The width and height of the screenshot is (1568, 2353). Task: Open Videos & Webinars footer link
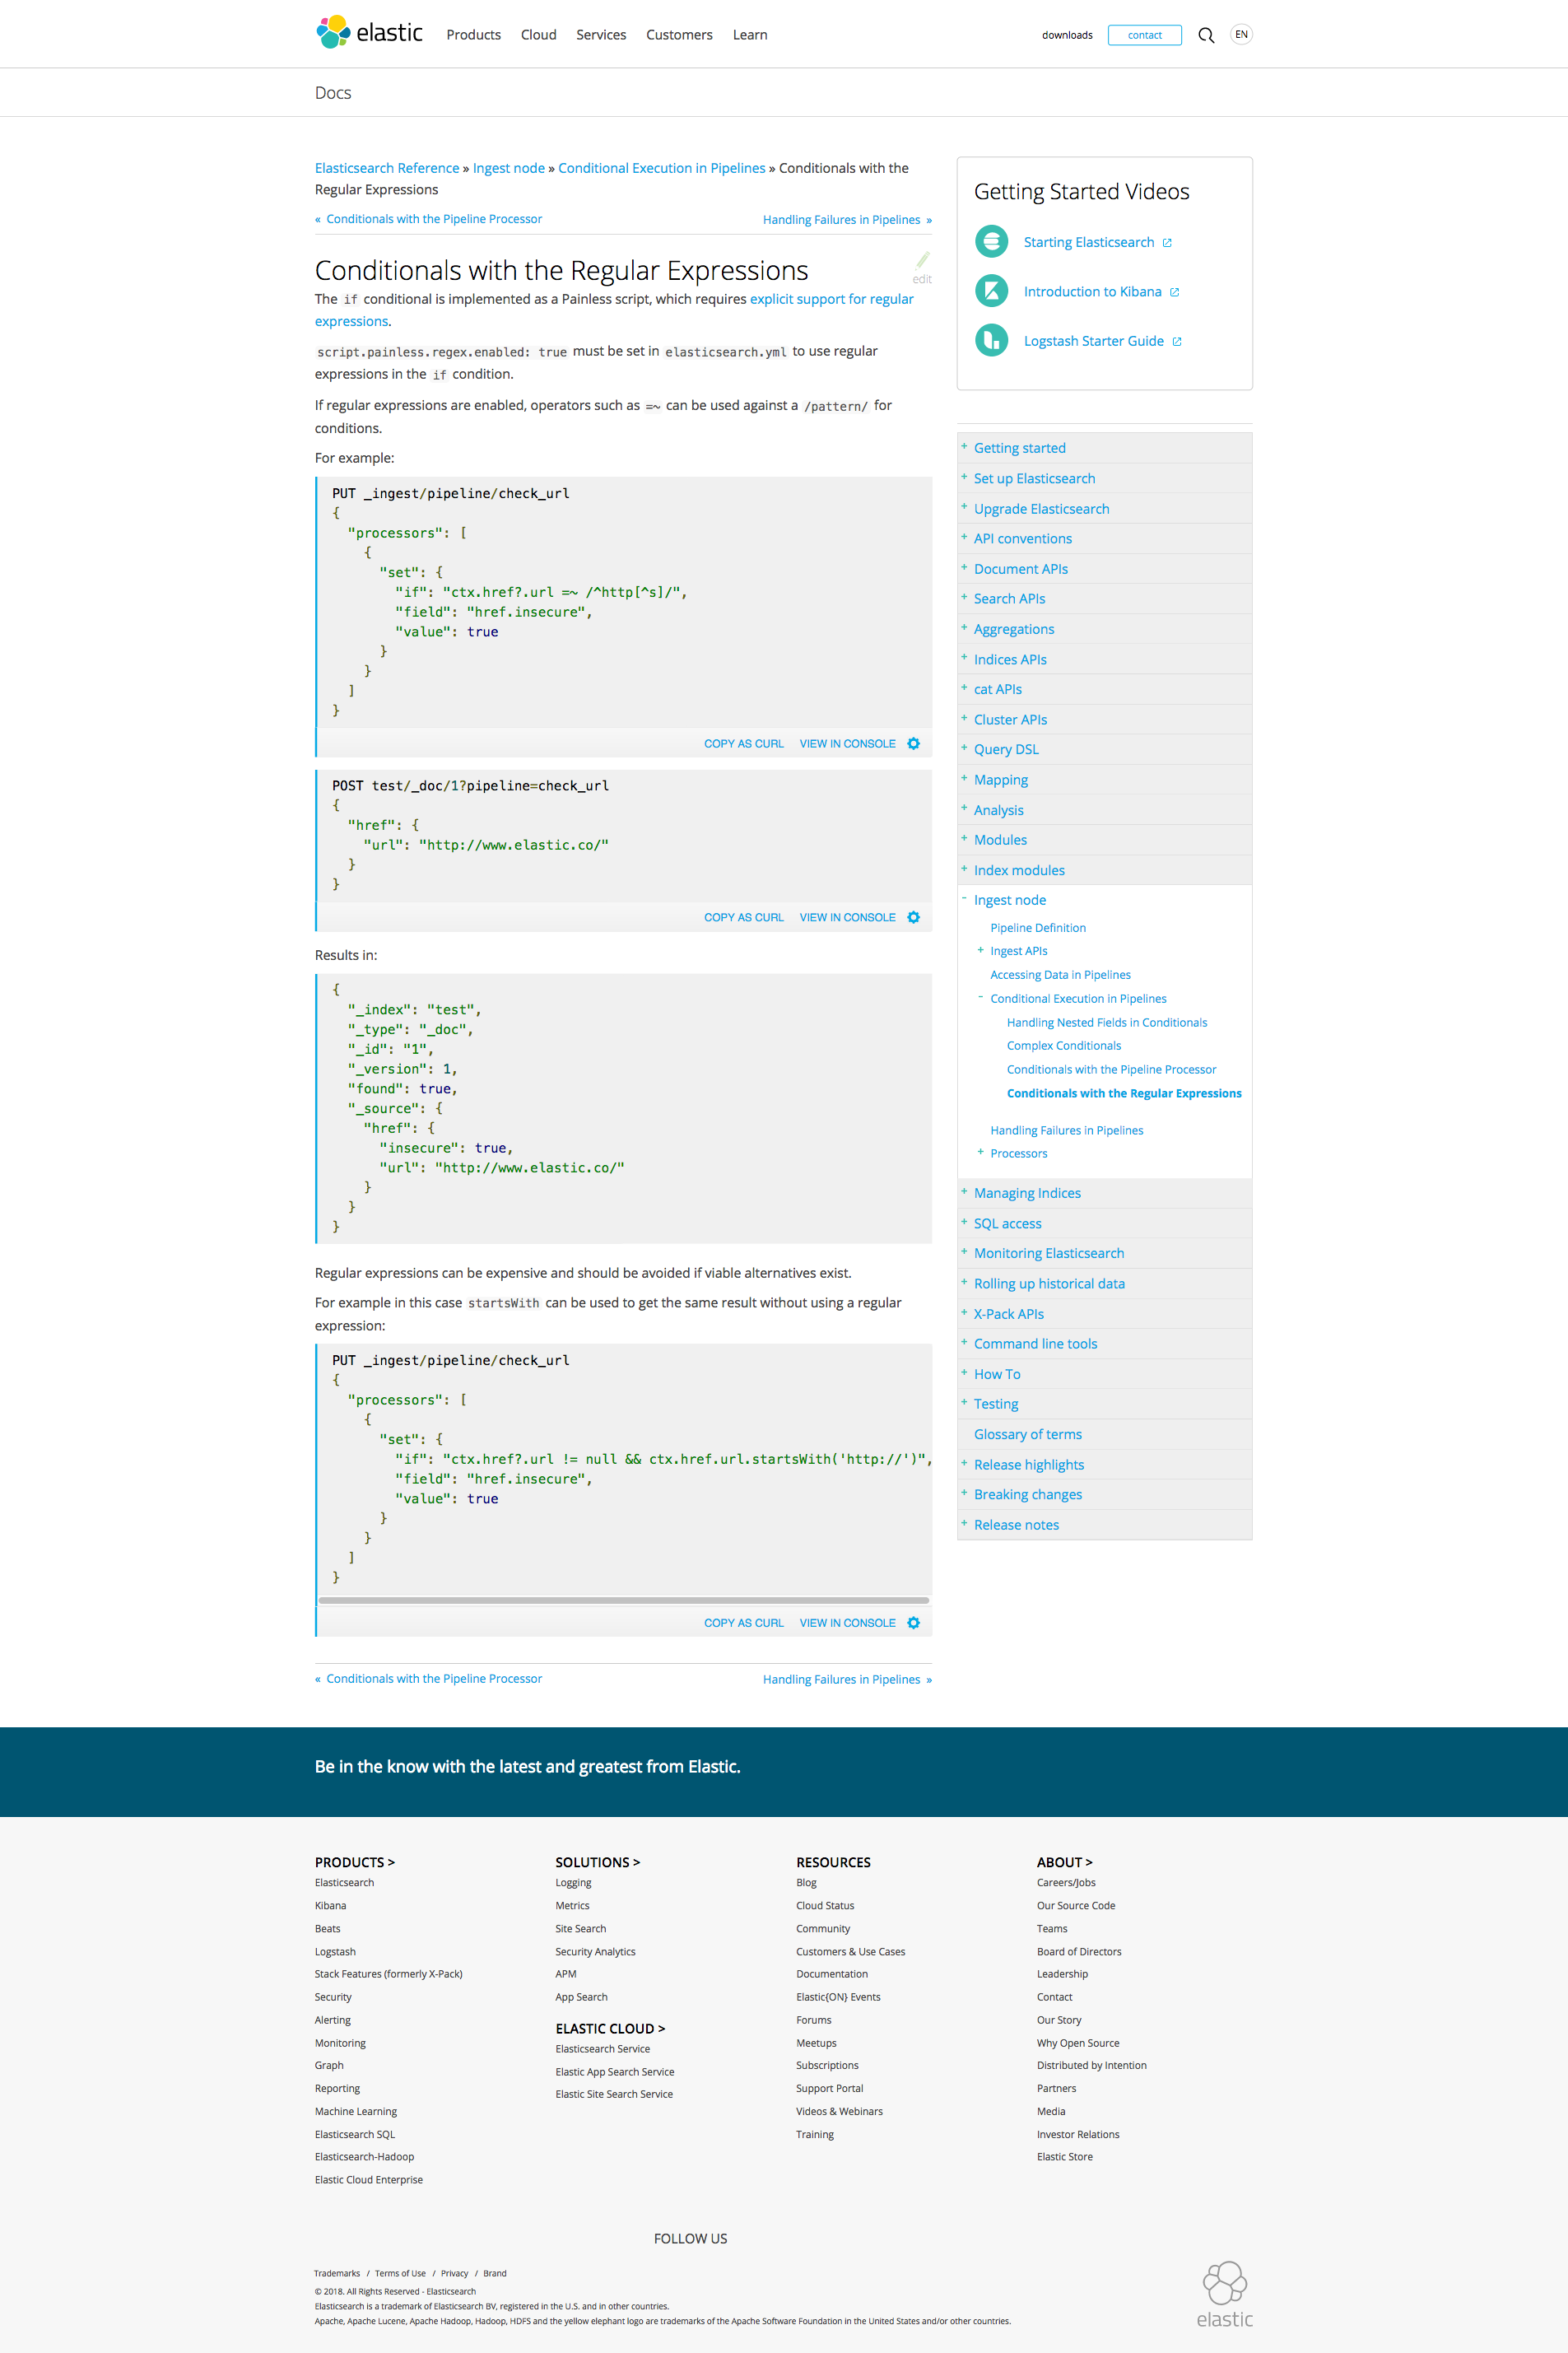click(x=839, y=2111)
